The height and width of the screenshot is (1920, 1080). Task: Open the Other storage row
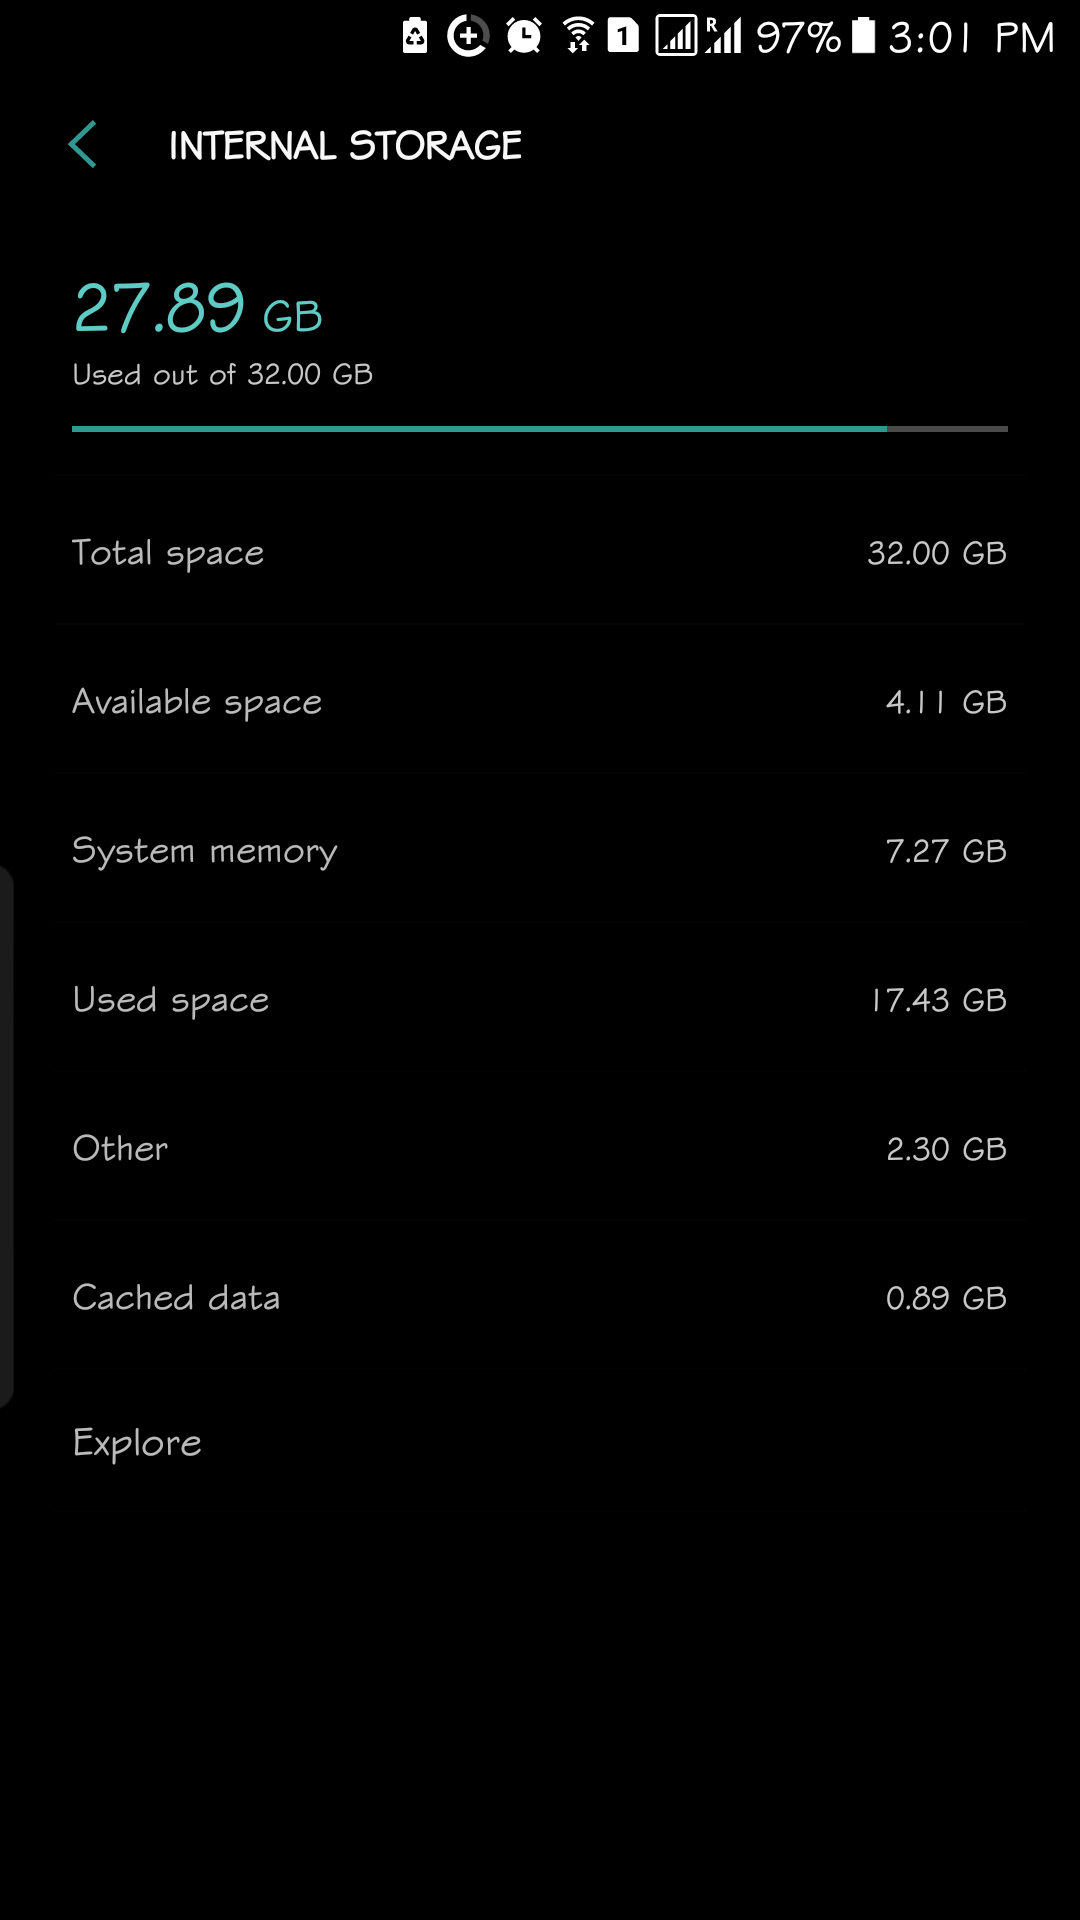click(x=540, y=1148)
